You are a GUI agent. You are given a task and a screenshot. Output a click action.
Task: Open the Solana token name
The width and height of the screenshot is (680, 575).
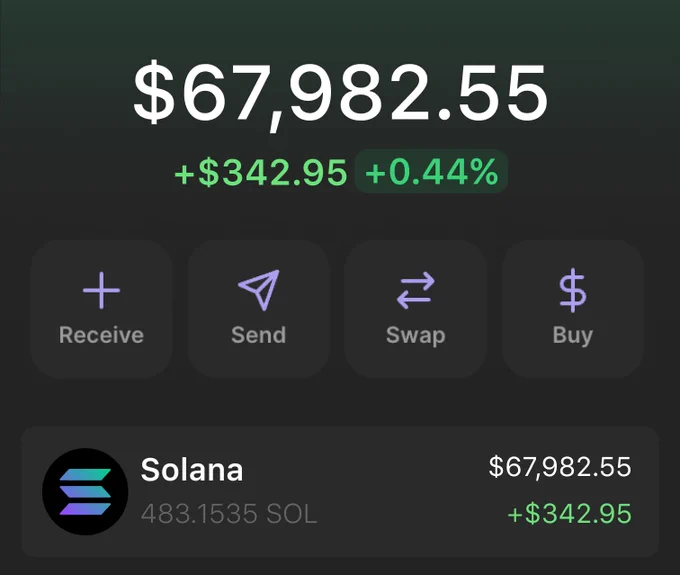(192, 470)
